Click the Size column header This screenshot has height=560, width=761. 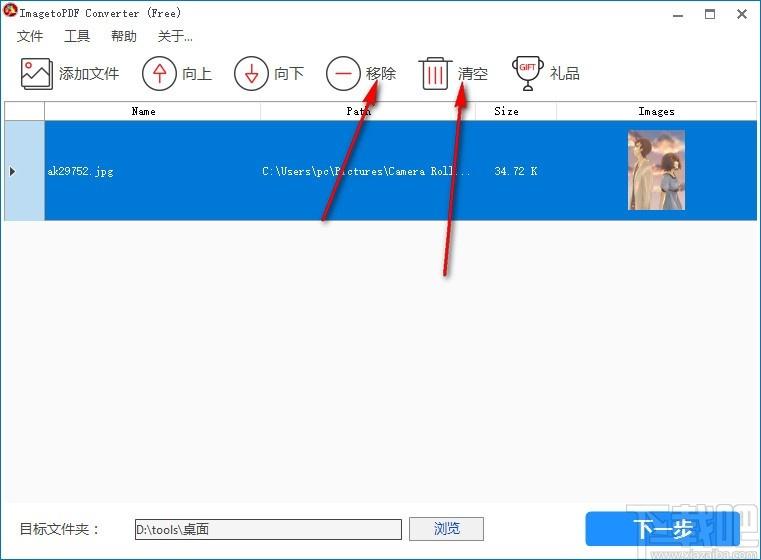515,111
